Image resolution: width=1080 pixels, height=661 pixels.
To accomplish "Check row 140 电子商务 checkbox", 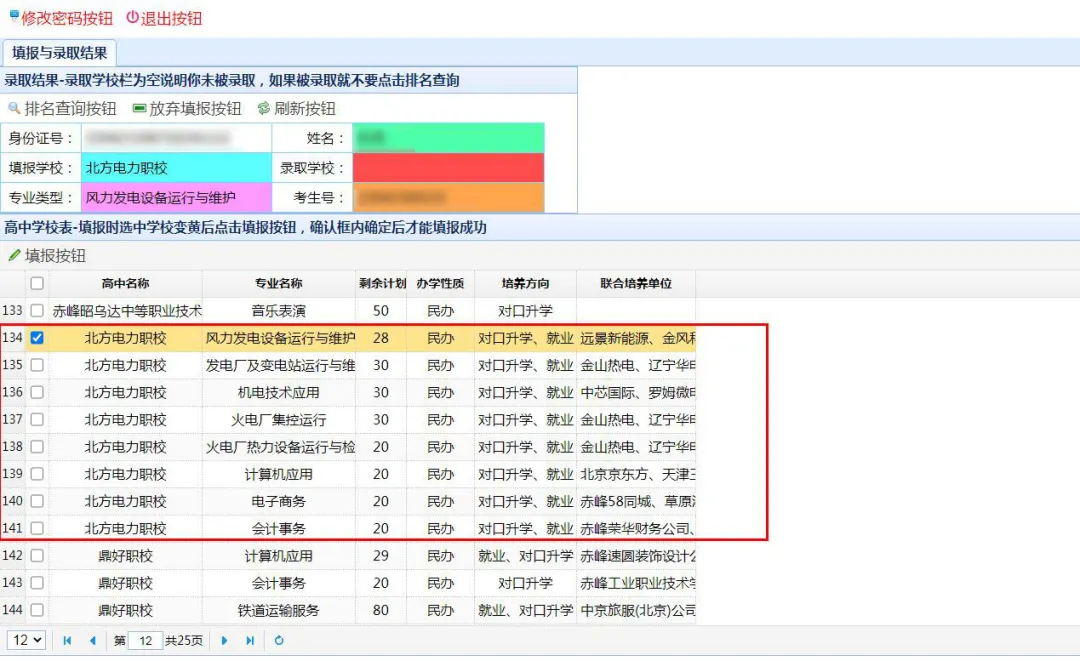I will tap(37, 501).
